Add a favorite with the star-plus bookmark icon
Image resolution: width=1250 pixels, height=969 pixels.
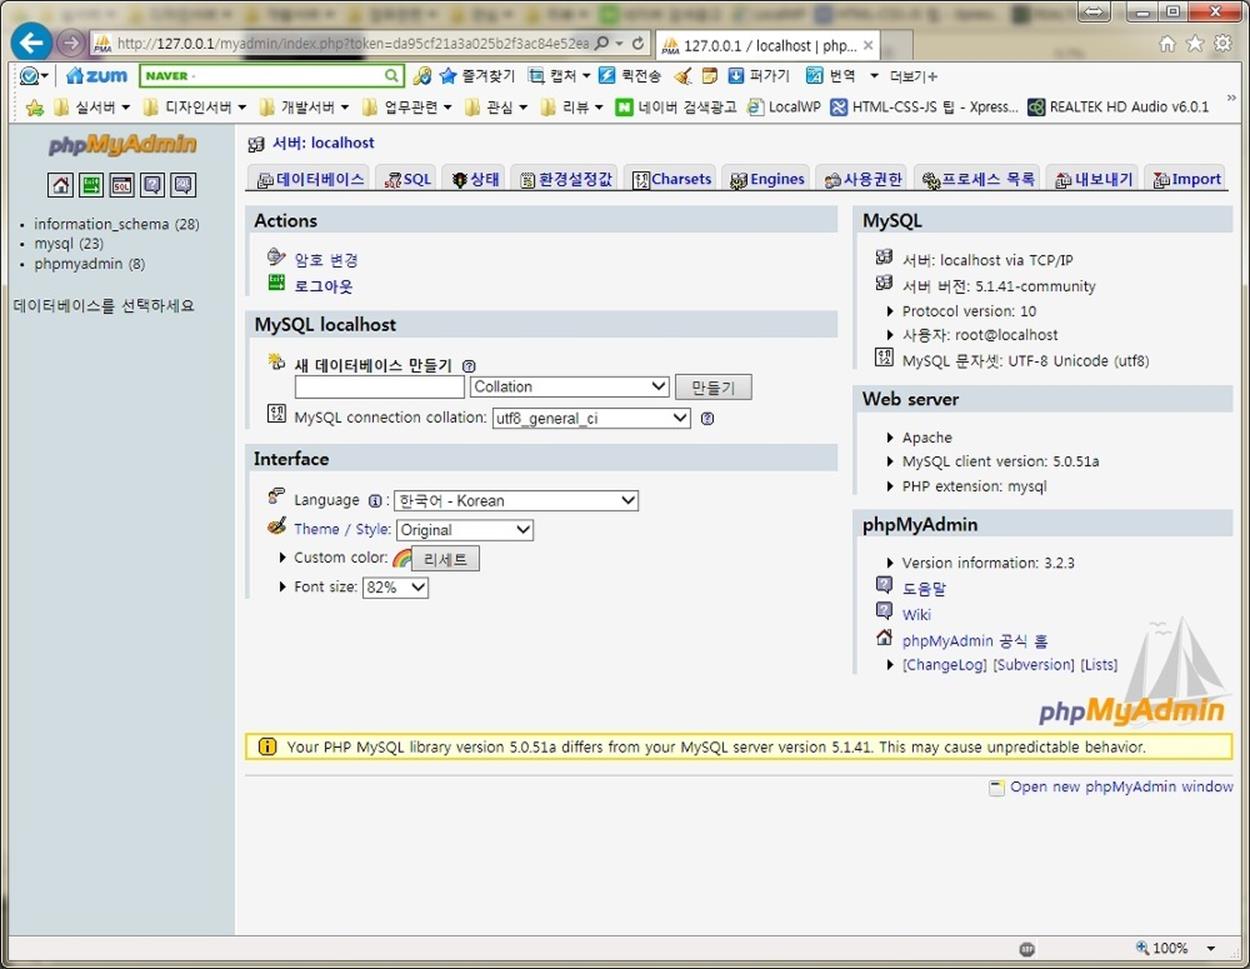pos(35,107)
